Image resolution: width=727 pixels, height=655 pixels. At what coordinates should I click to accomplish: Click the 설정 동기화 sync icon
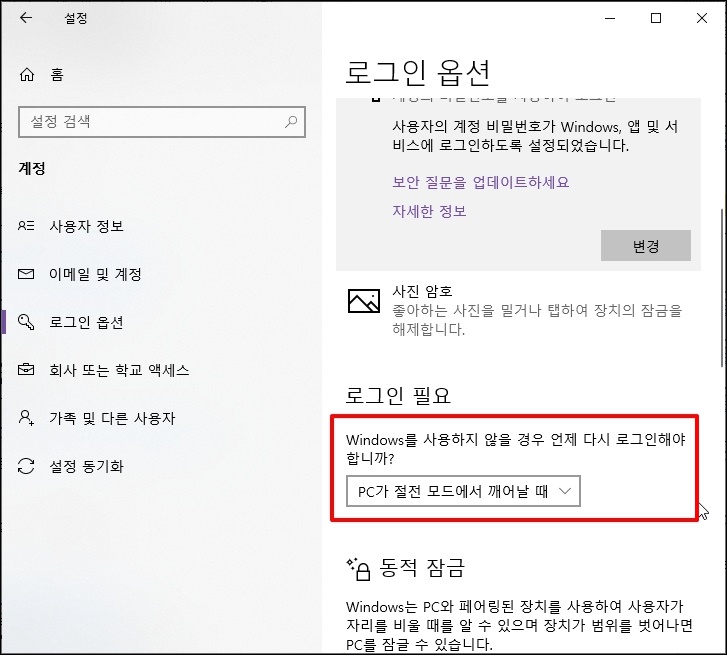(26, 466)
